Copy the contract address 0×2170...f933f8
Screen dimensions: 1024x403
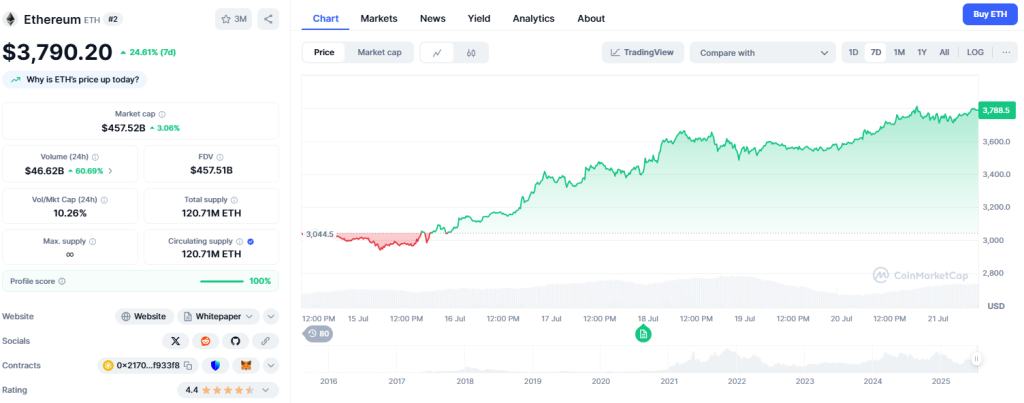pos(187,365)
